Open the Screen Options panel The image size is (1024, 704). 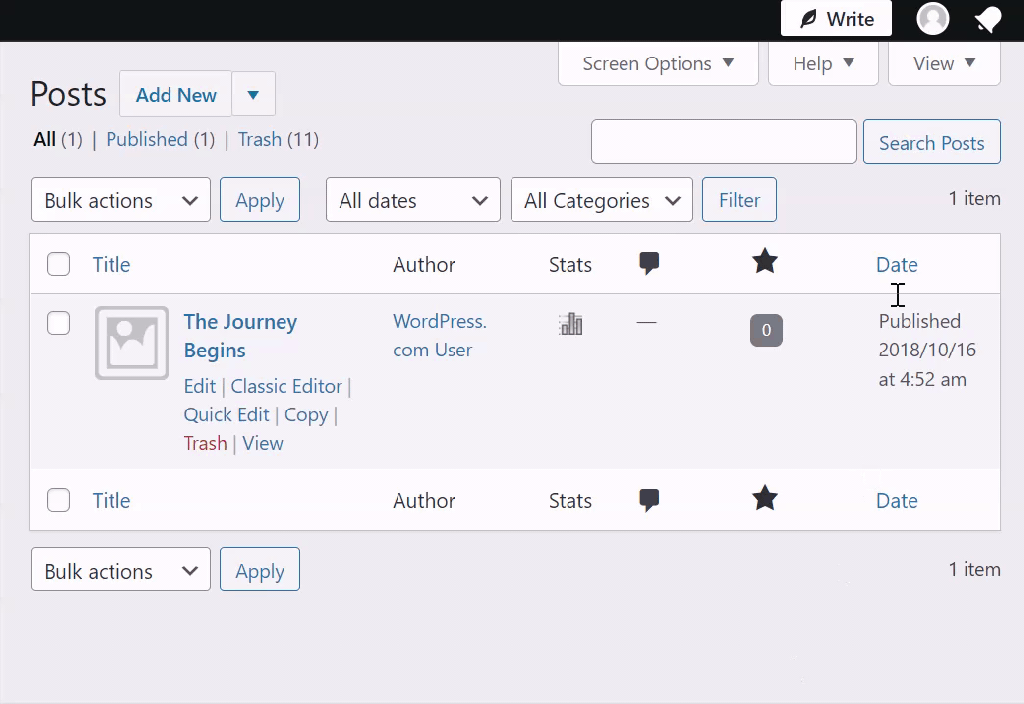657,63
